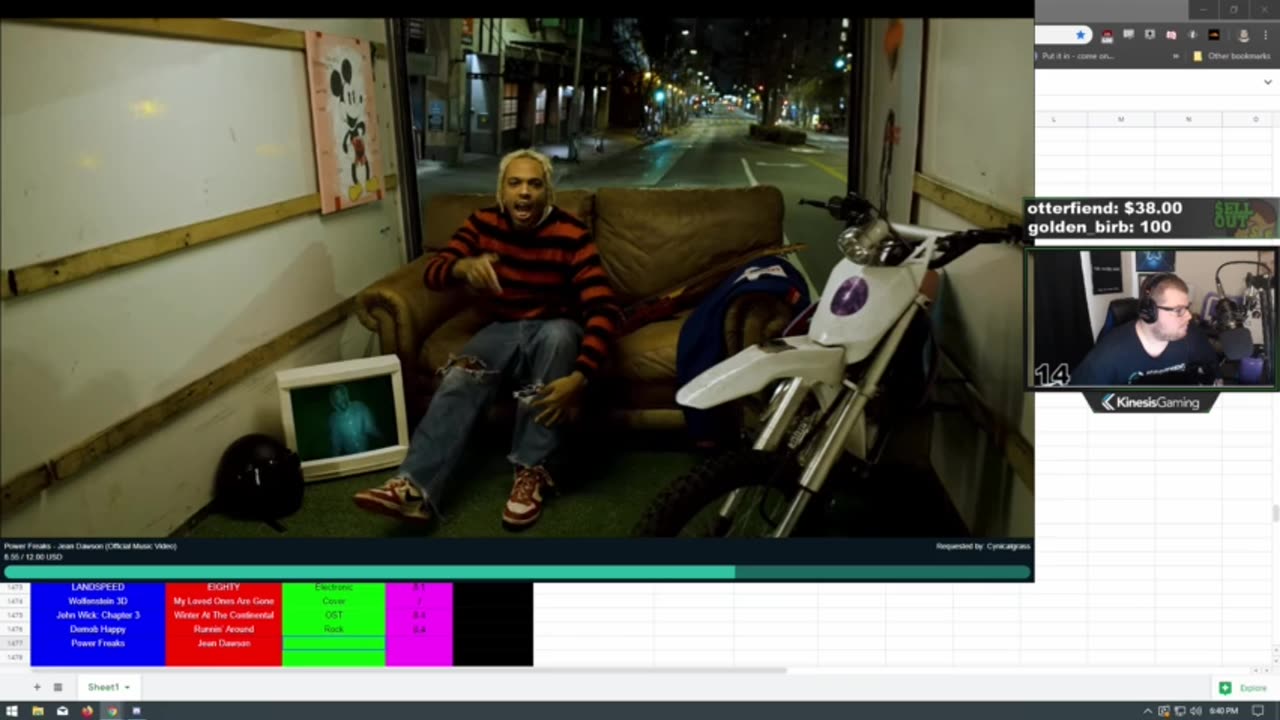Open the Mail app on taskbar
Image resolution: width=1280 pixels, height=720 pixels.
62,711
